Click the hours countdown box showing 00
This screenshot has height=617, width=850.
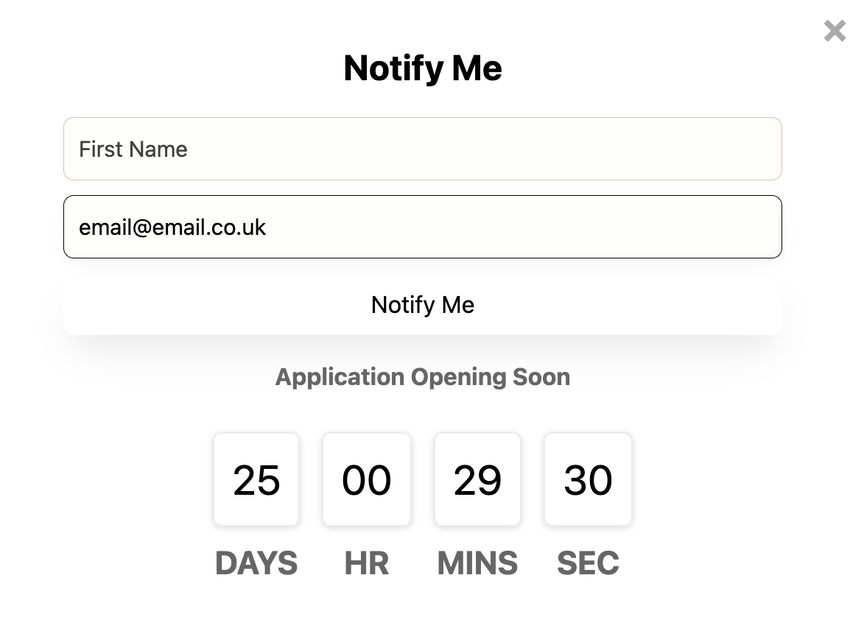(x=366, y=480)
